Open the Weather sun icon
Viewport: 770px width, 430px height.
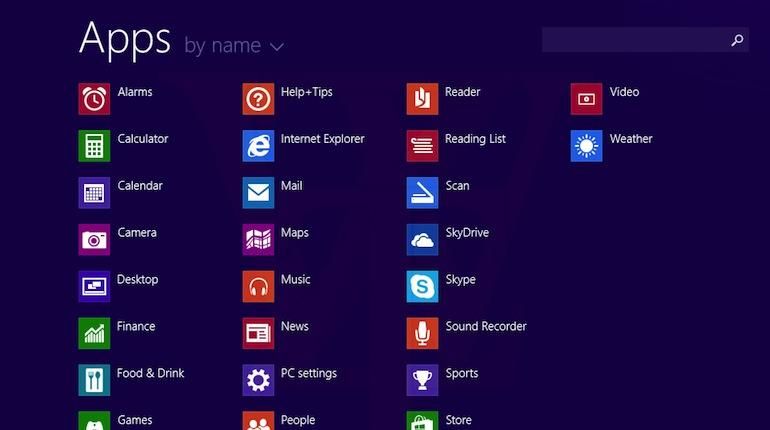click(586, 146)
